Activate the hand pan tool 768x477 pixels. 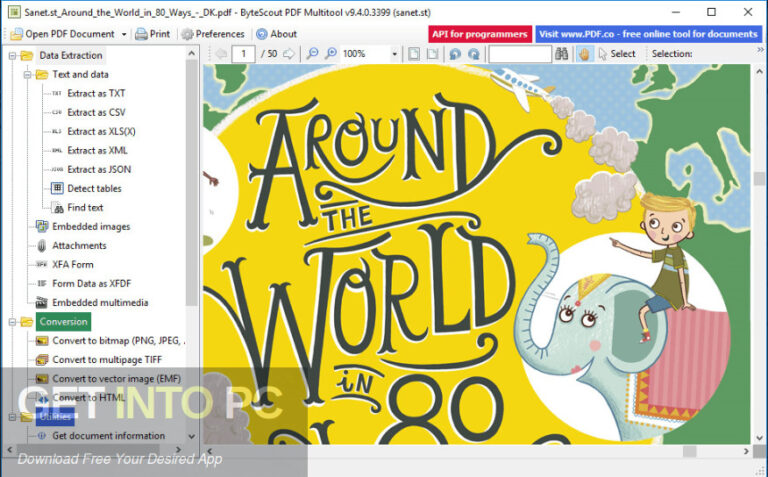point(584,53)
